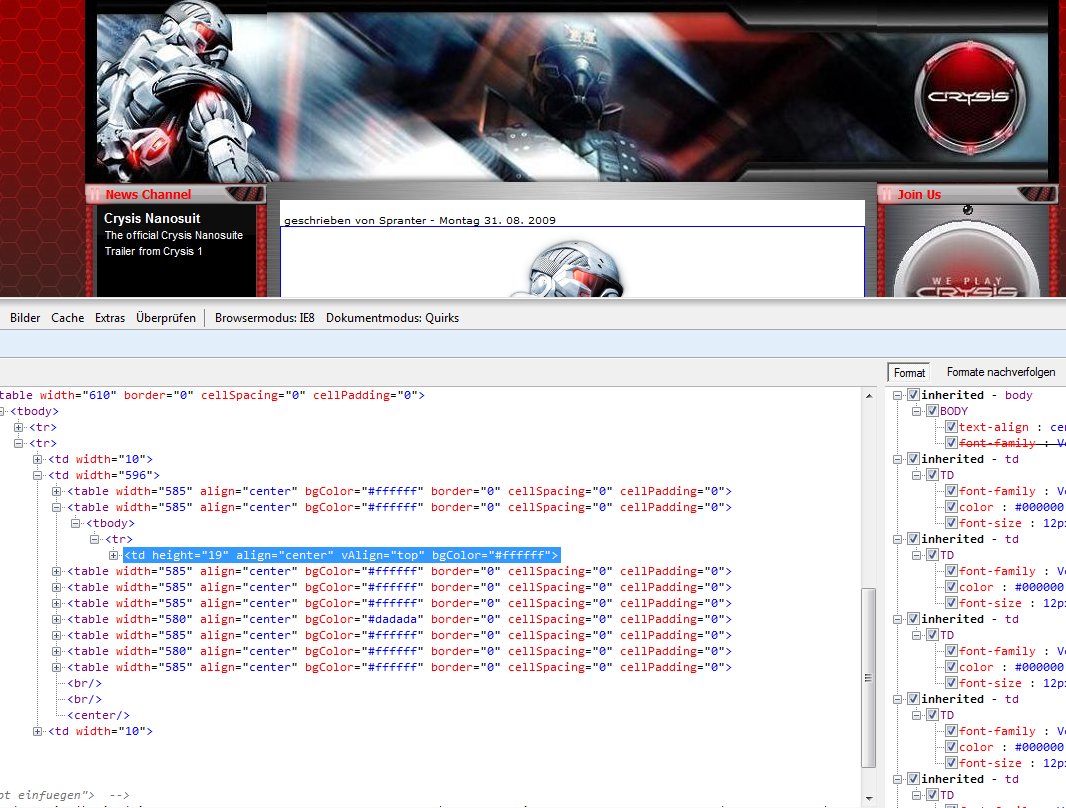This screenshot has width=1066, height=808.
Task: Collapse the tbody above the highlighted td
Action: [75, 523]
